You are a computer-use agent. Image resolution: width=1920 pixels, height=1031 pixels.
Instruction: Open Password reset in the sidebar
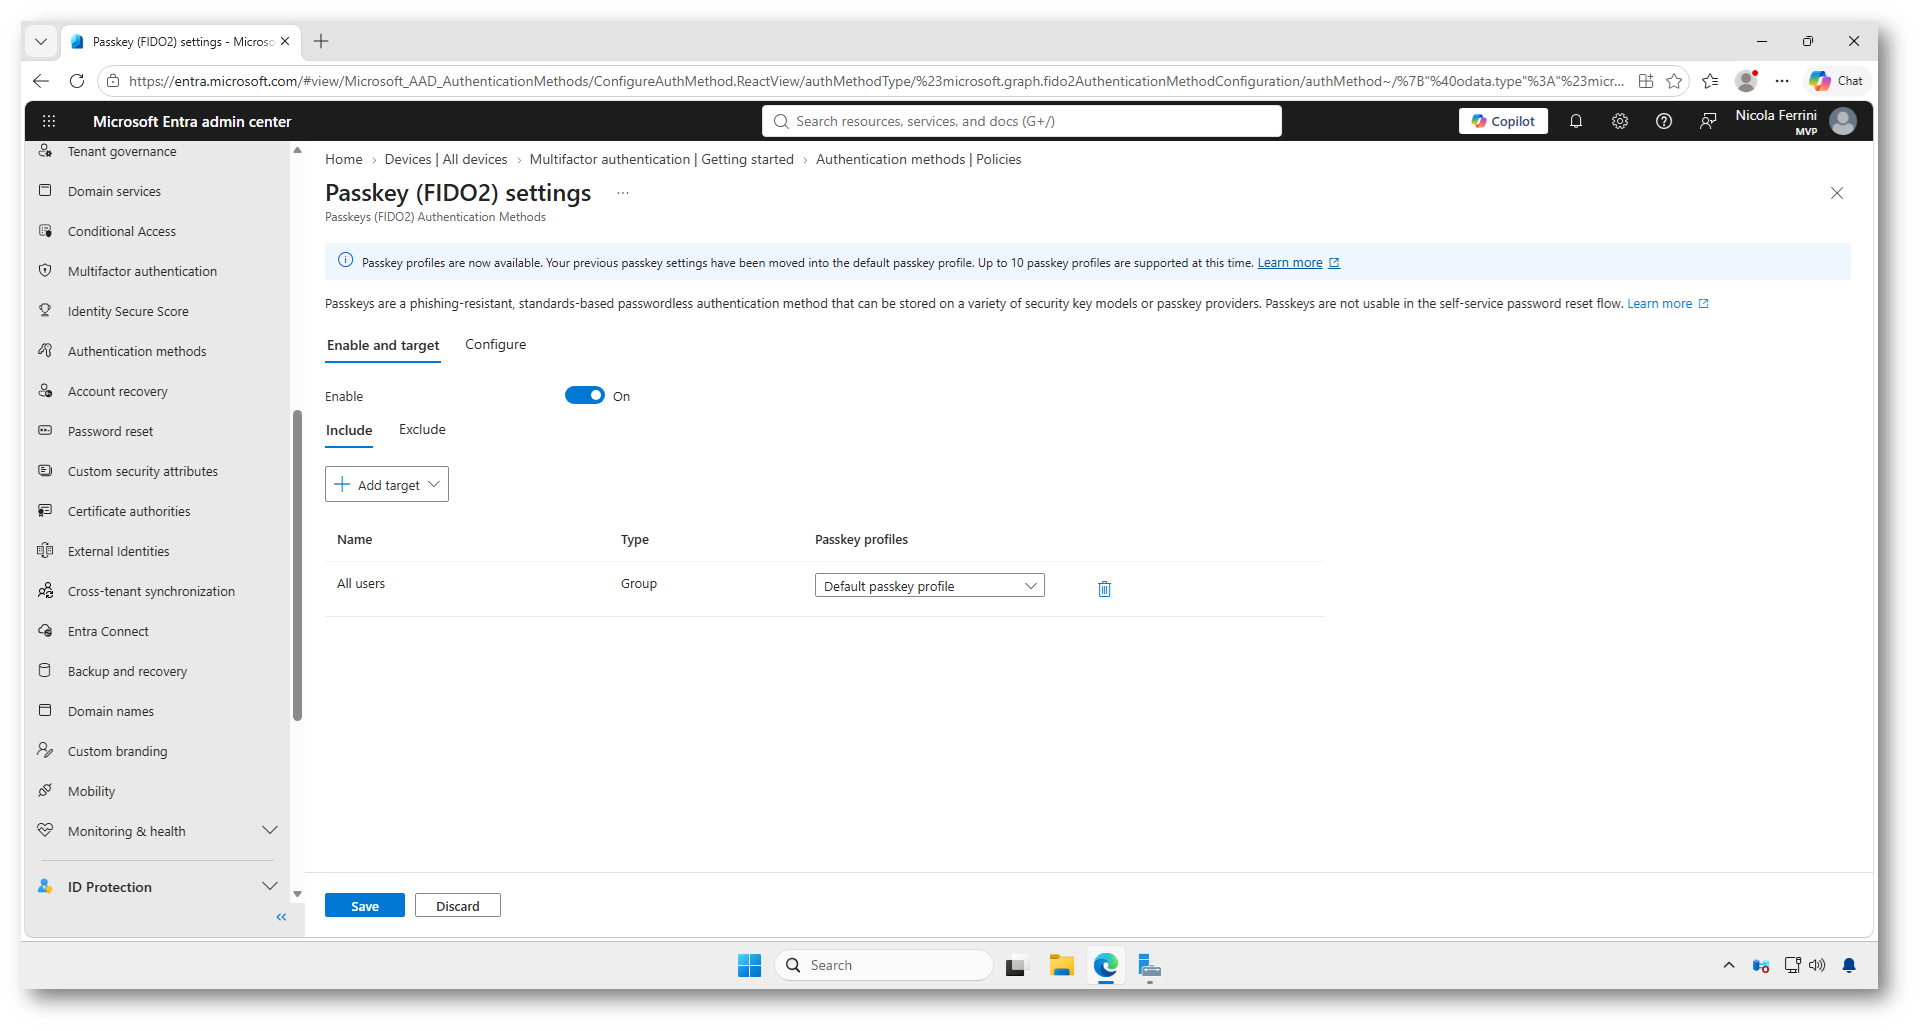point(110,431)
